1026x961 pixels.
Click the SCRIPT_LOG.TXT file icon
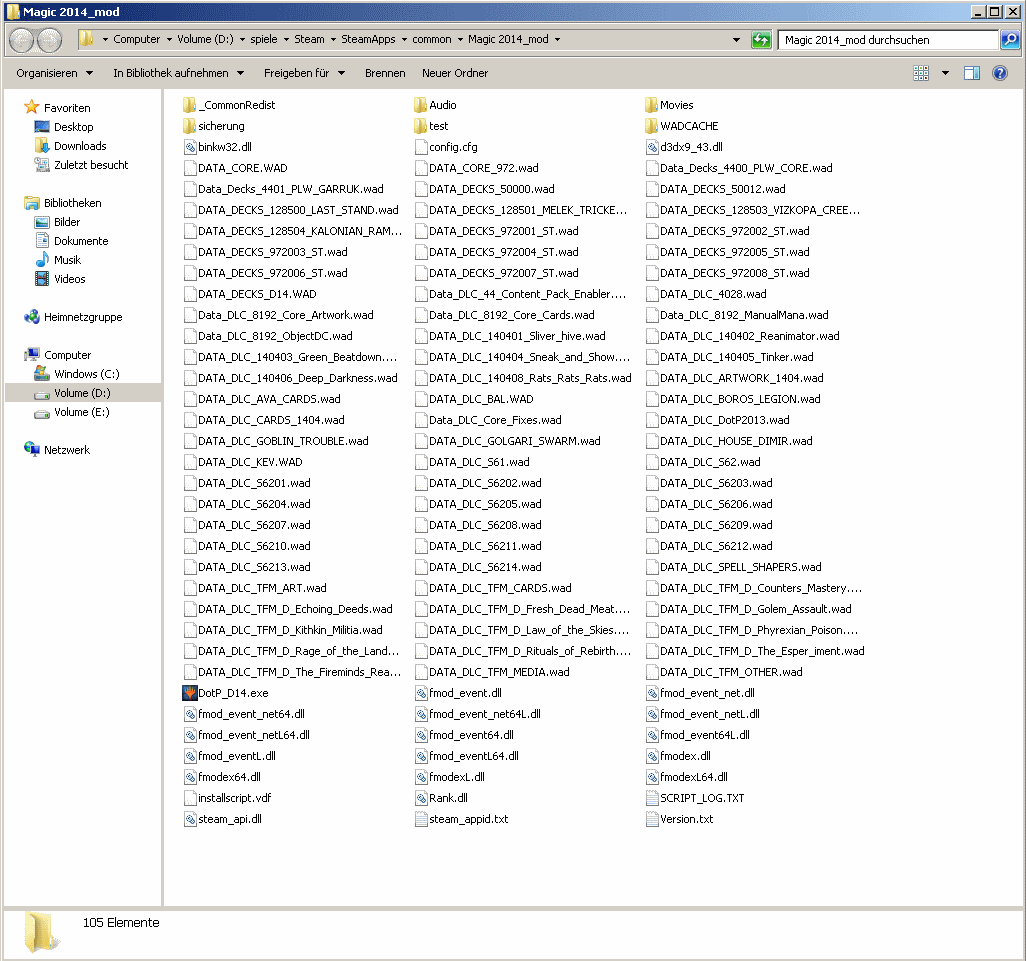(652, 798)
